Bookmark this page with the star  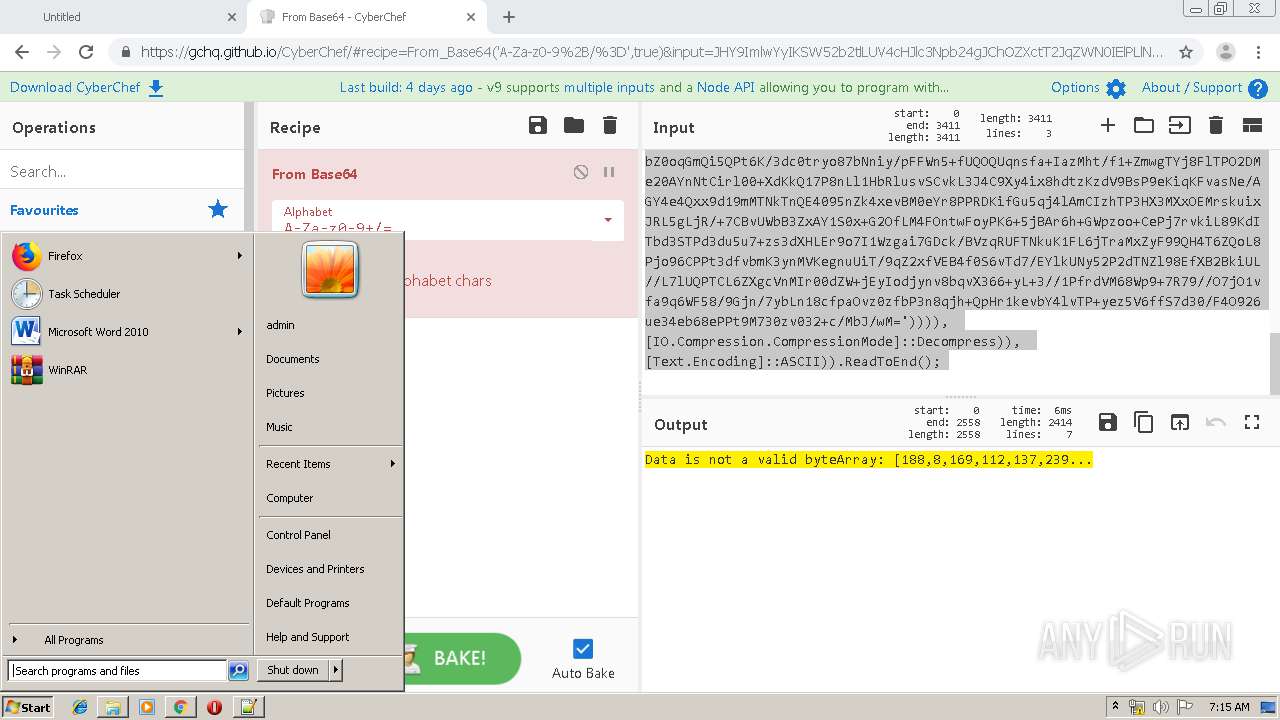pos(1186,52)
